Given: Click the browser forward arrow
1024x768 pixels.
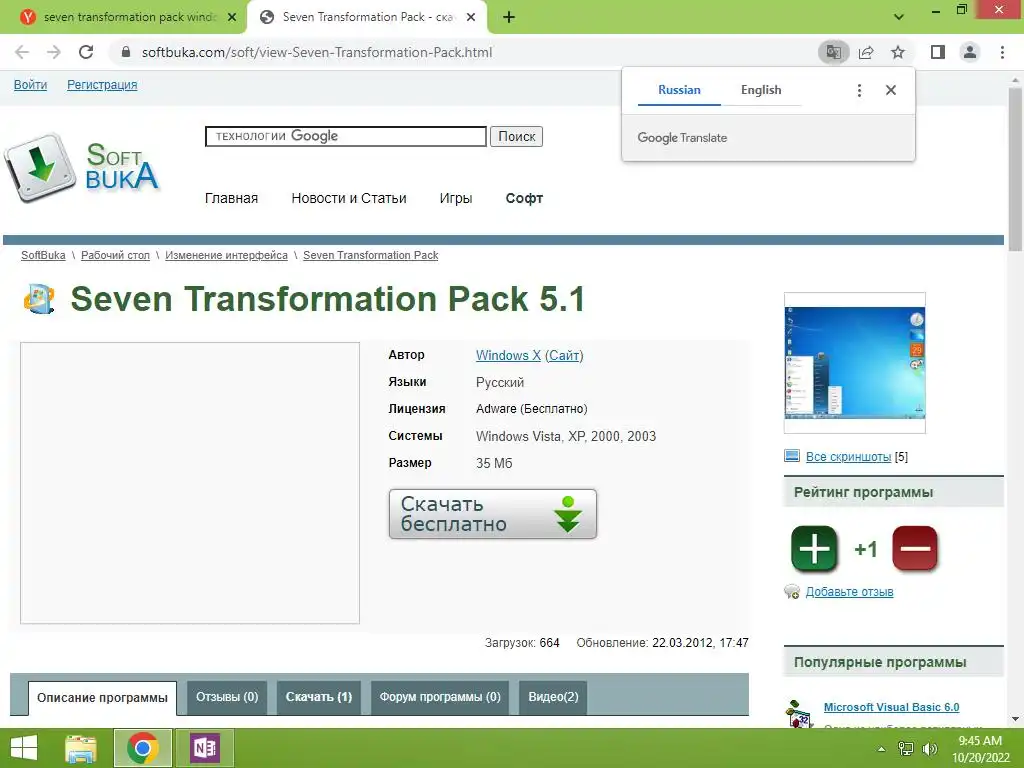Looking at the screenshot, I should [x=54, y=52].
